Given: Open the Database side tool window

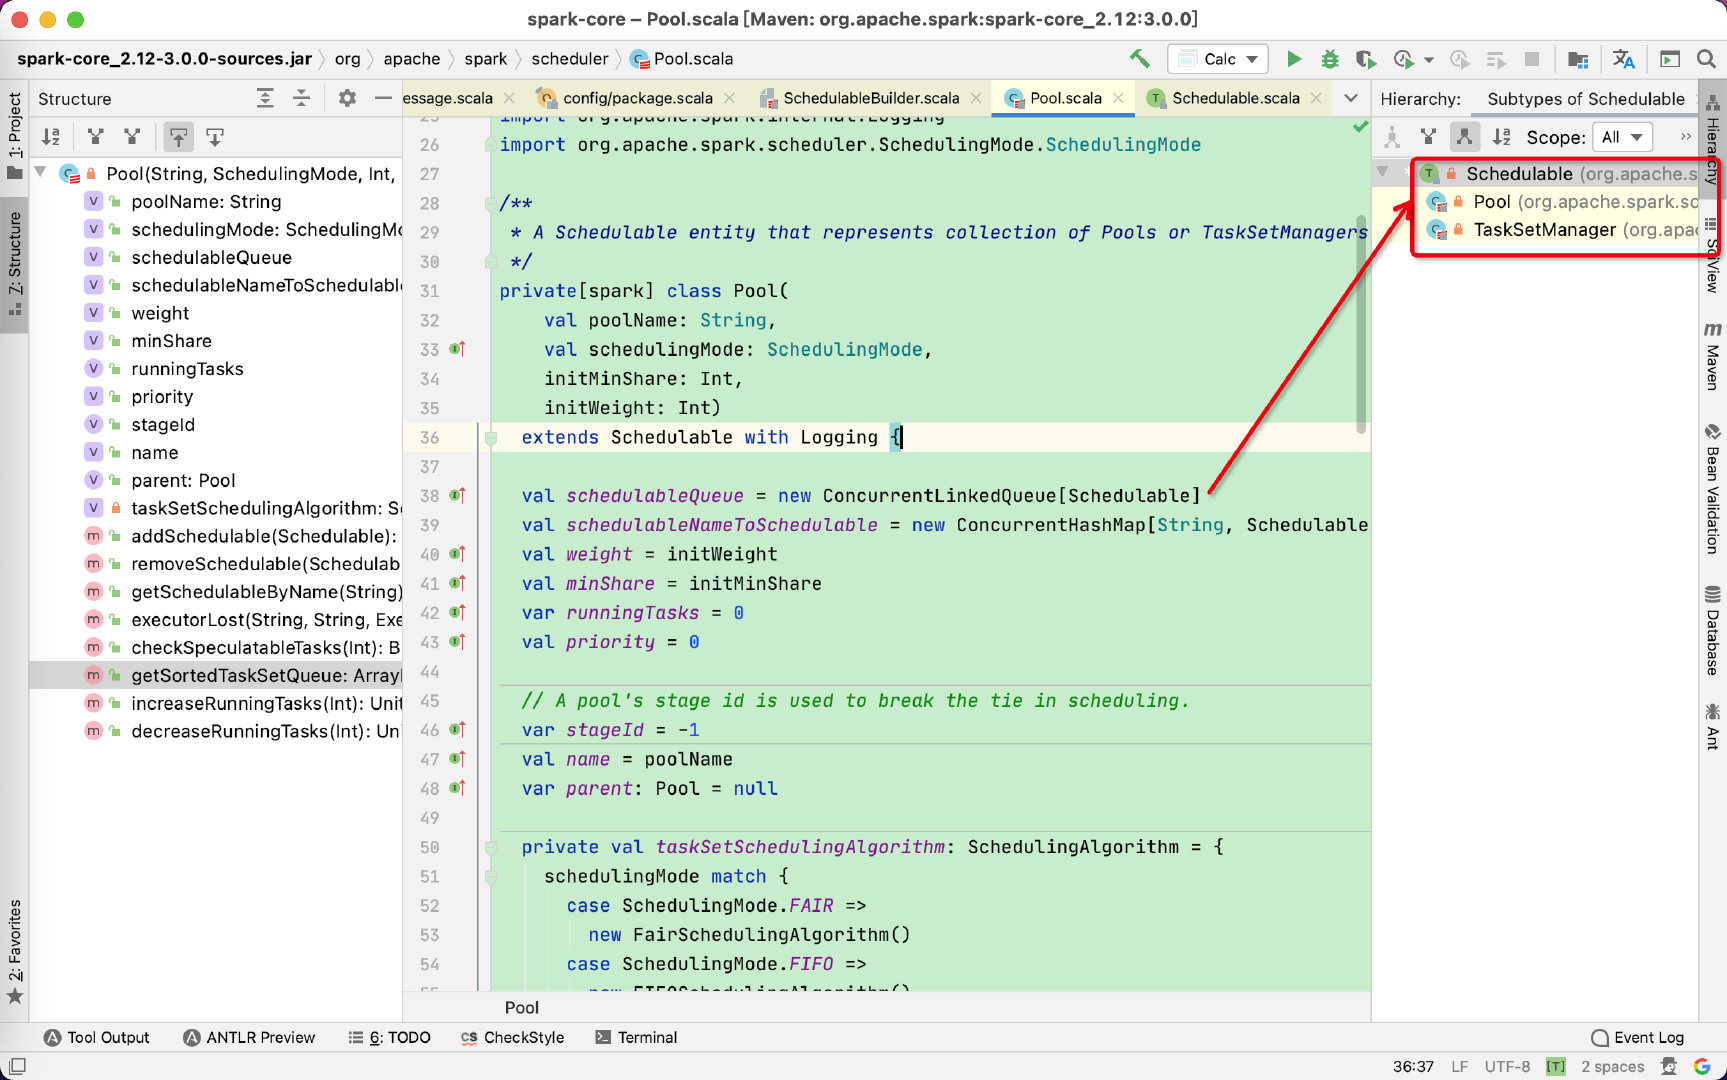Looking at the screenshot, I should (1713, 632).
